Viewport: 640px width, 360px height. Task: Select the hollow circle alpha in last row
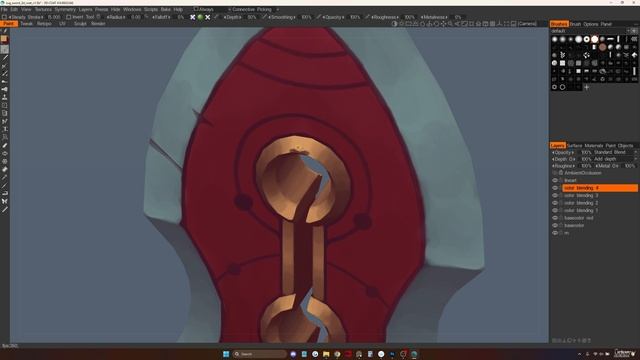point(562,87)
